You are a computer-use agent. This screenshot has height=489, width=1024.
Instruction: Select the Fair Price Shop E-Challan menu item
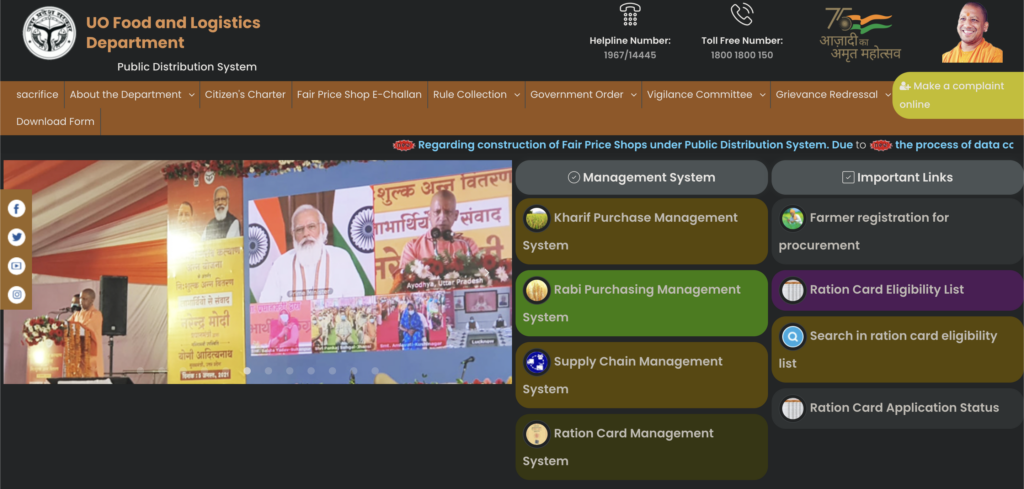359,95
